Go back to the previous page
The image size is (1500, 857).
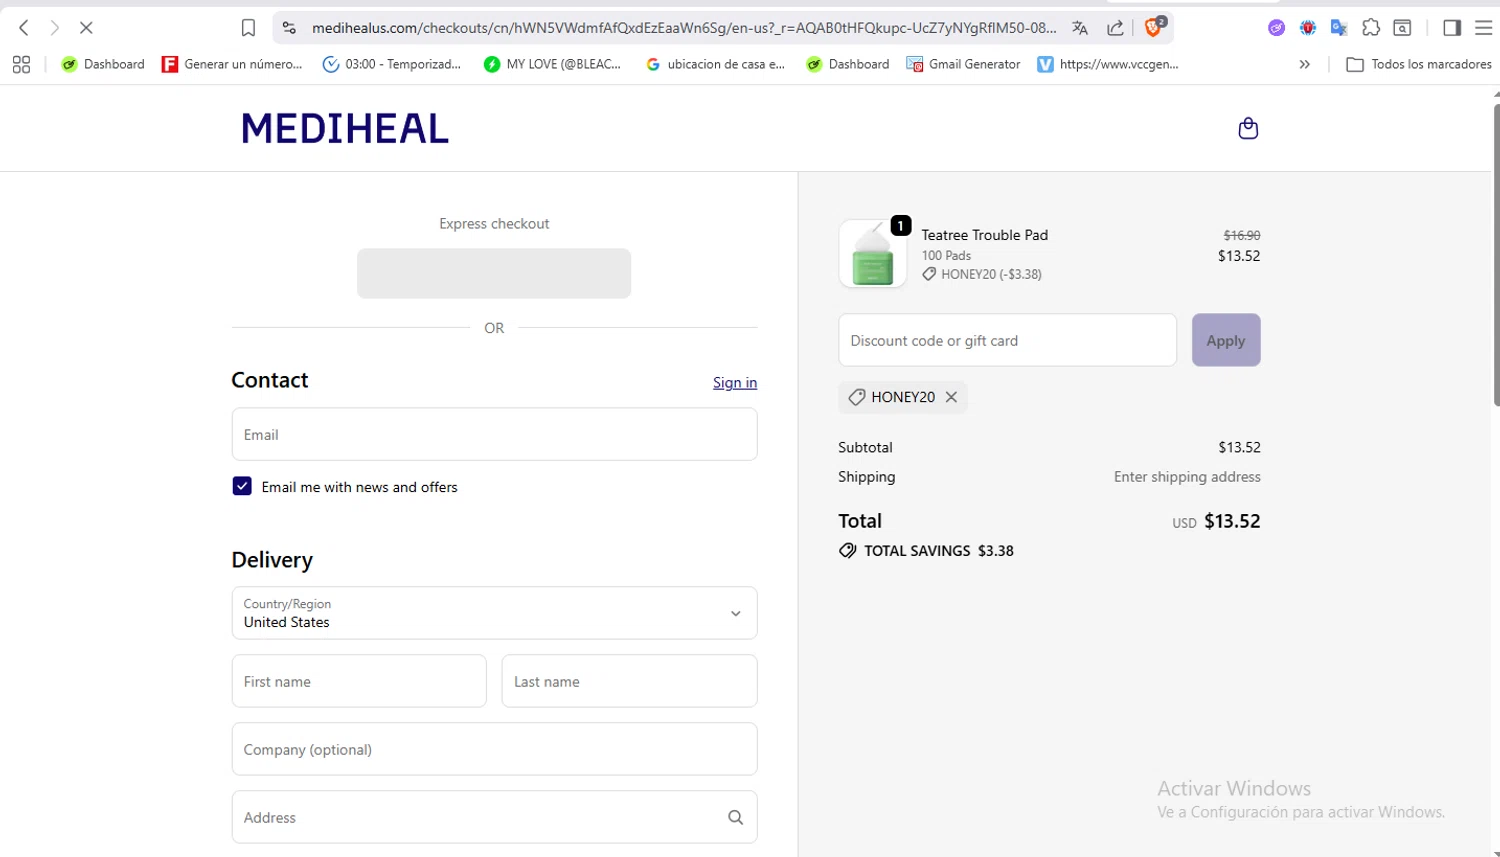coord(24,28)
